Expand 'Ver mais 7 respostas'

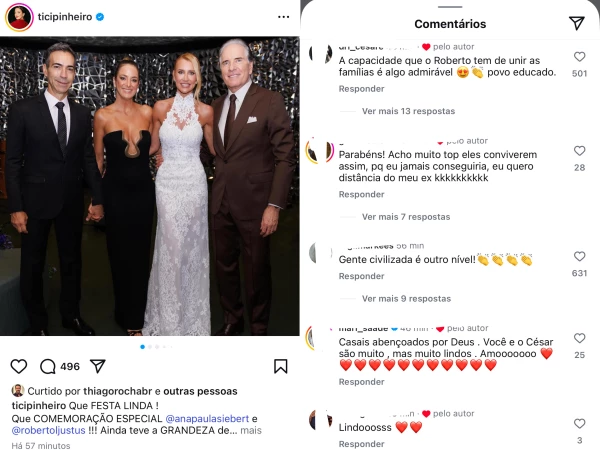(406, 216)
